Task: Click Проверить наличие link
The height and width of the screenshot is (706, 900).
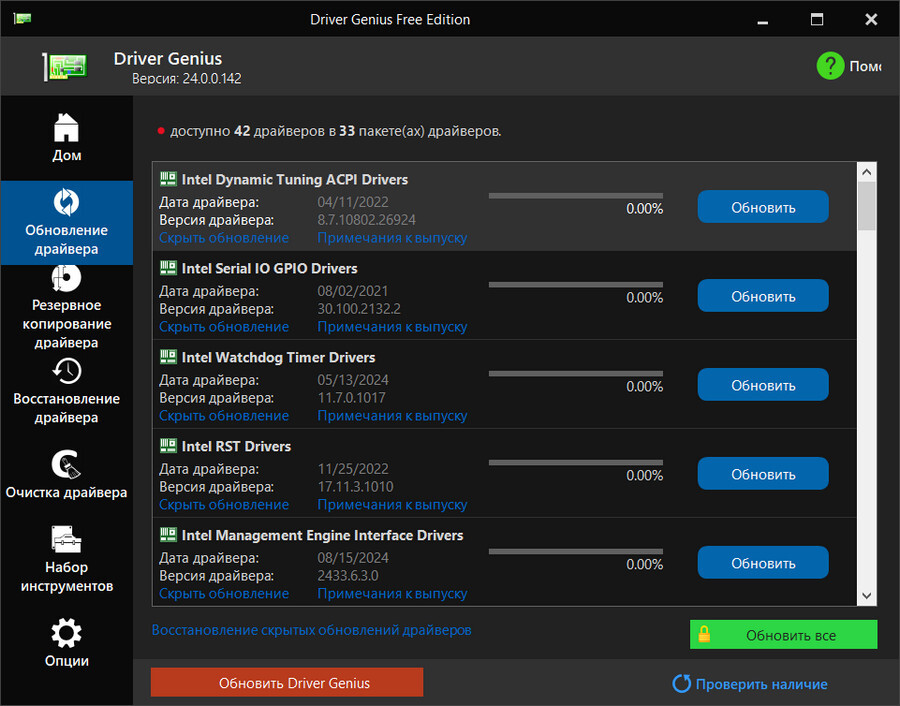Action: [x=761, y=684]
